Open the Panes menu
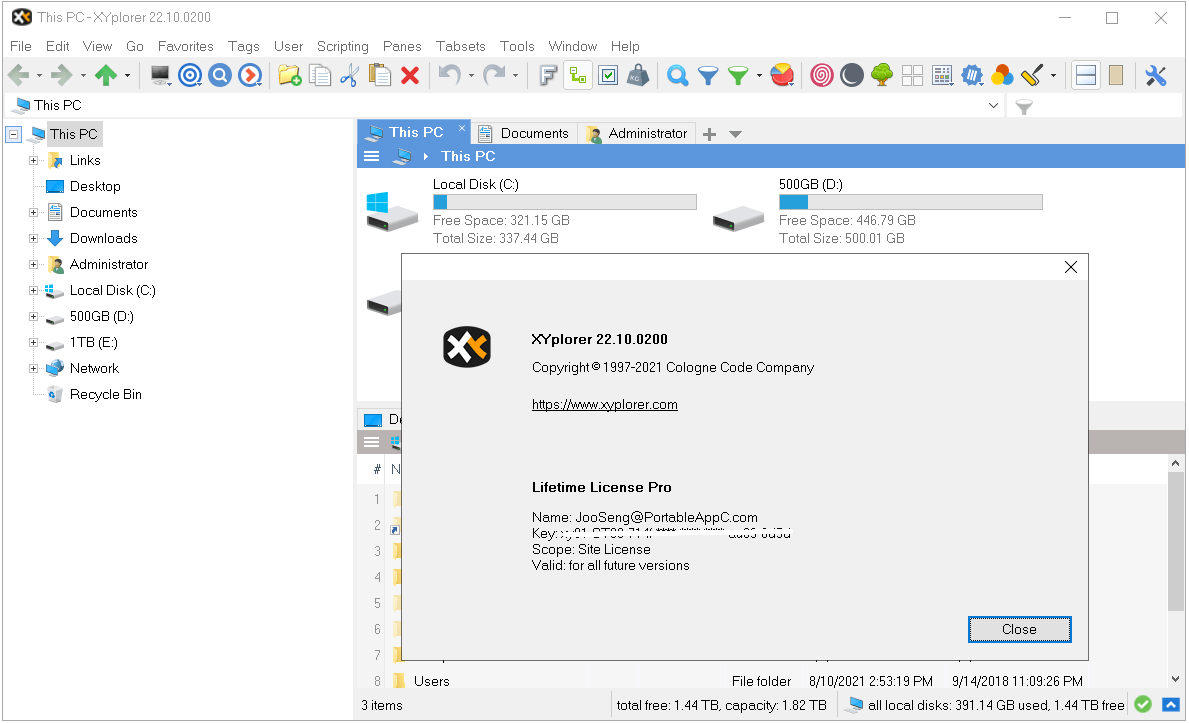 (402, 46)
